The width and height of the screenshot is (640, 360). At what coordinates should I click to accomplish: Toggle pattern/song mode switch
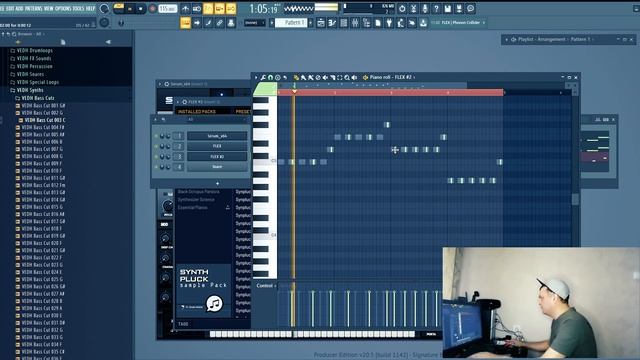[119, 8]
